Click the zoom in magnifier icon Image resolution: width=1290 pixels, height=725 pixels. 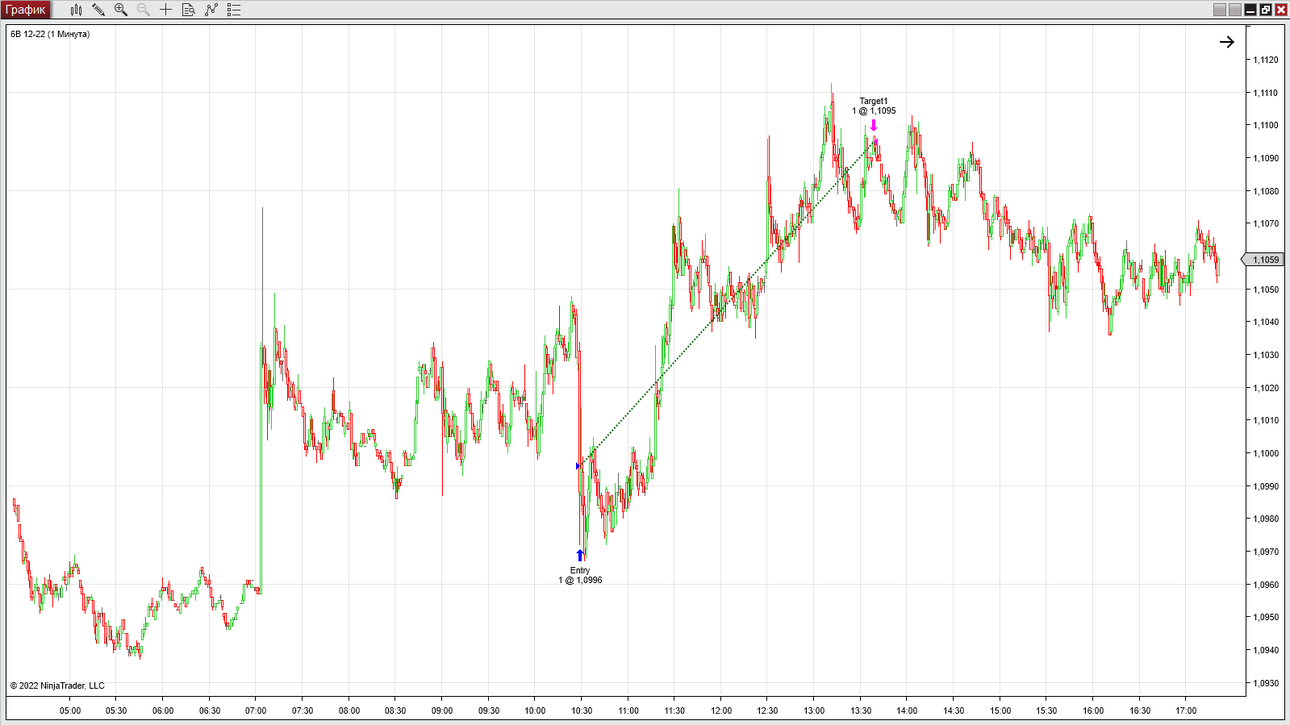pyautogui.click(x=121, y=10)
